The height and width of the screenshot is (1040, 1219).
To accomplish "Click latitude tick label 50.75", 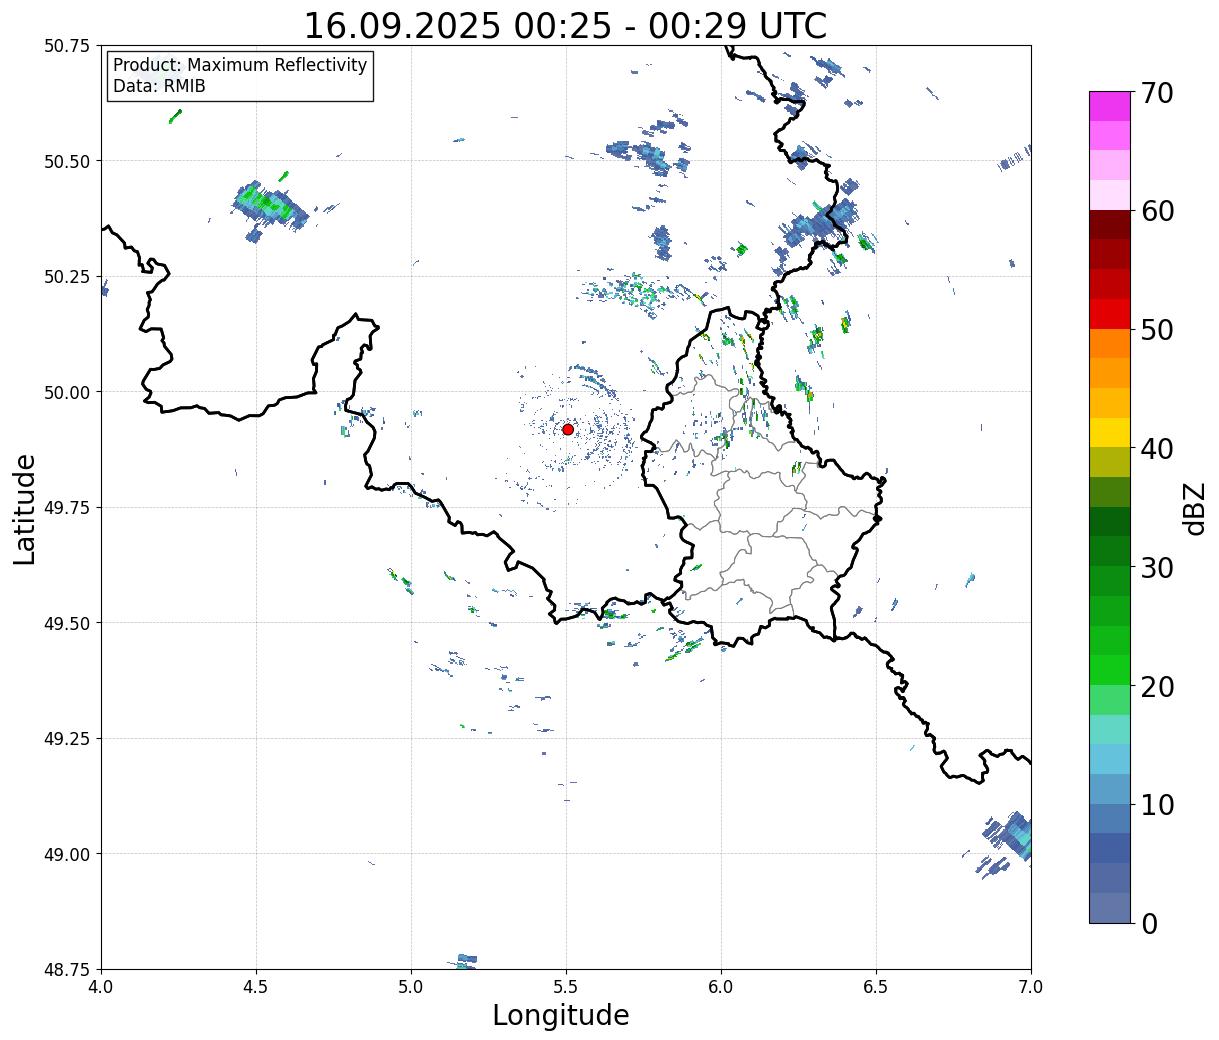I will tap(67, 46).
